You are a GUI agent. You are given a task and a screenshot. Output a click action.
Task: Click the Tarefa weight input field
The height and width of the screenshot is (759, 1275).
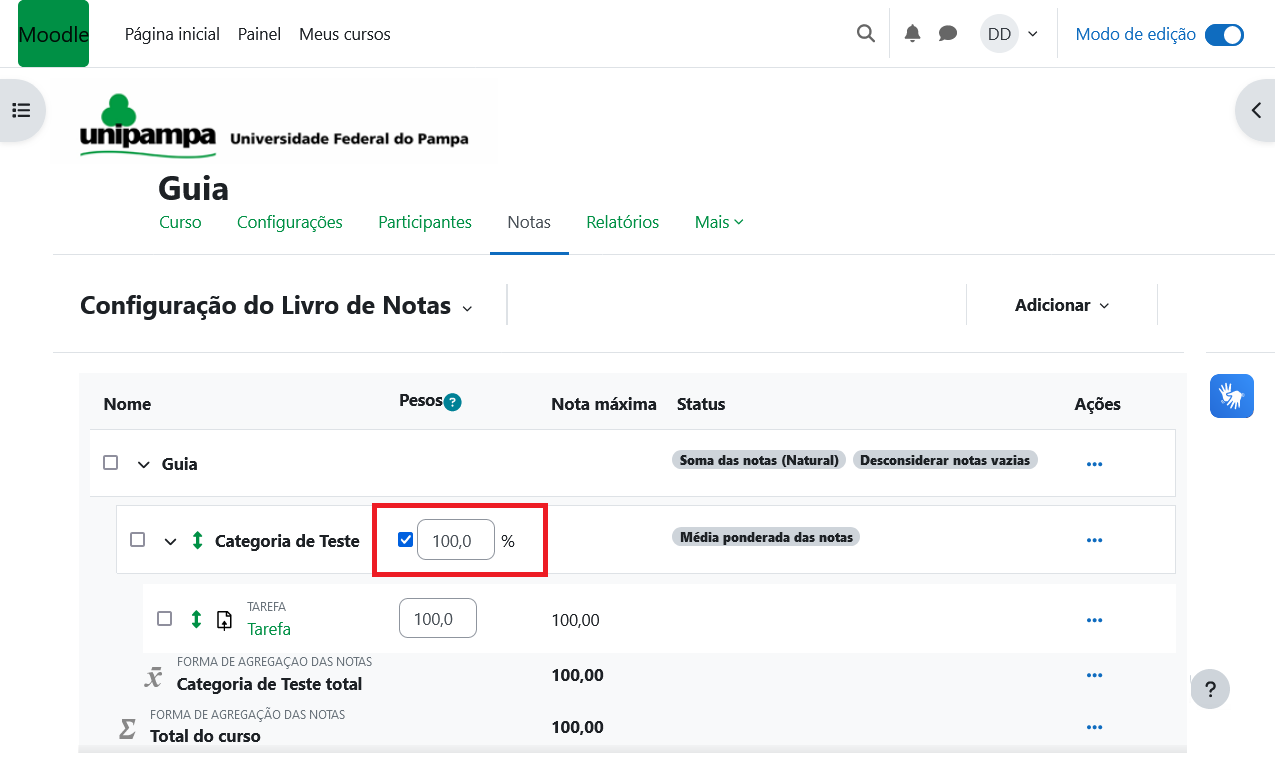click(x=437, y=619)
